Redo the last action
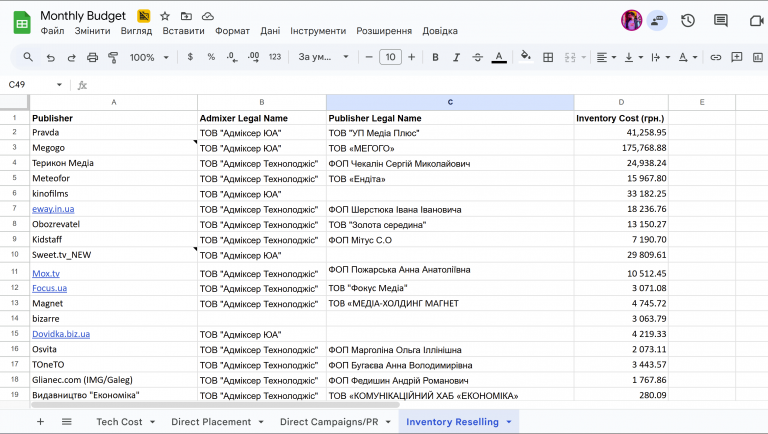This screenshot has width=768, height=434. (x=72, y=57)
